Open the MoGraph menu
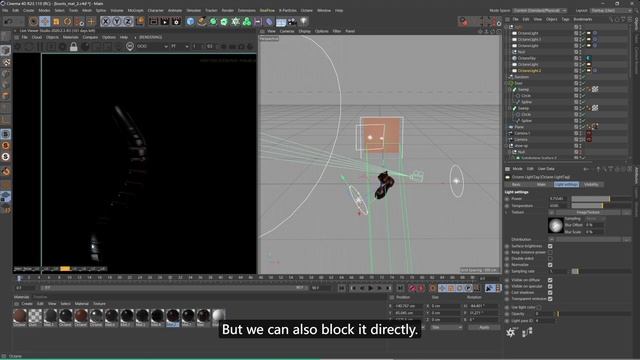This screenshot has width=640, height=360. click(136, 11)
